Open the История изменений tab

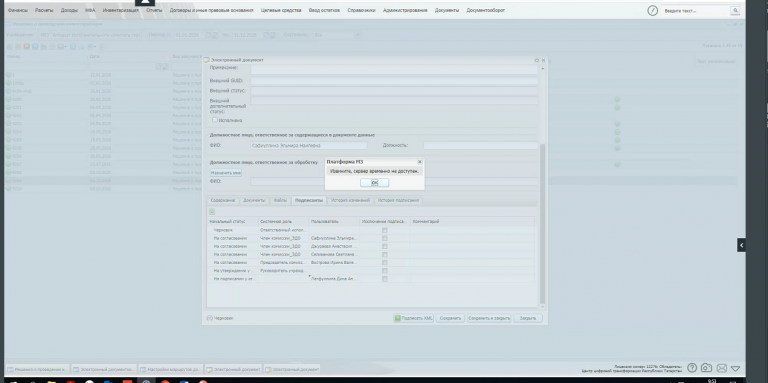tap(350, 200)
